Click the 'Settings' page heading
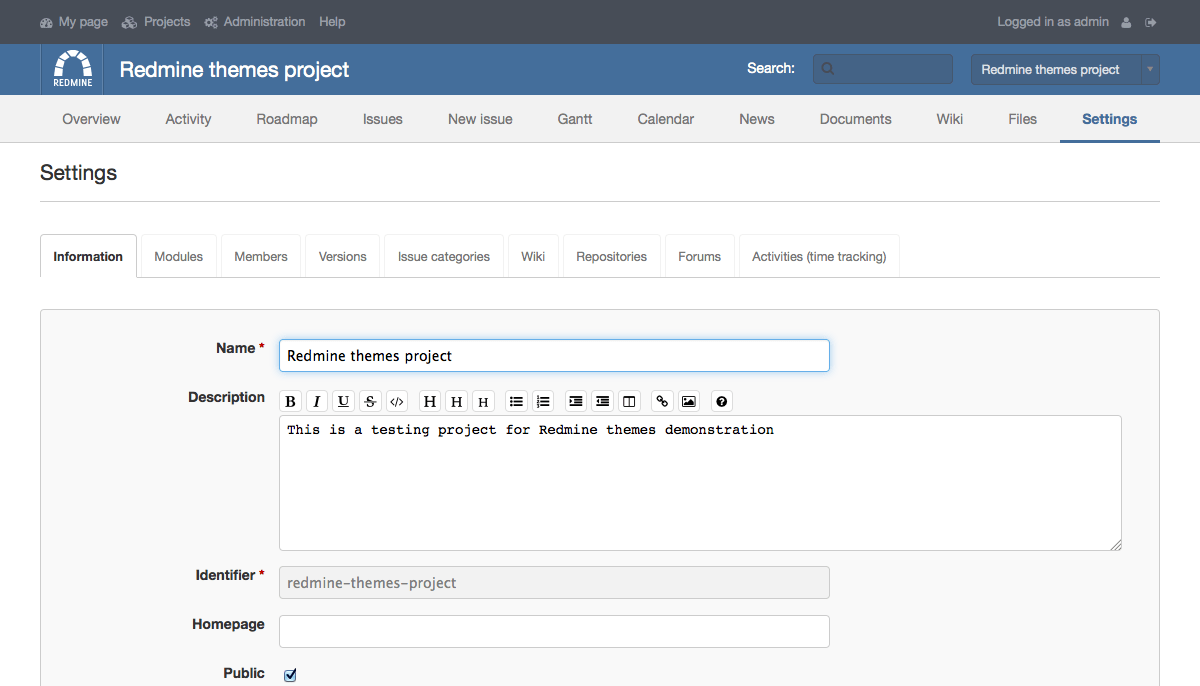Screen dimensions: 1200x686 click(x=79, y=173)
